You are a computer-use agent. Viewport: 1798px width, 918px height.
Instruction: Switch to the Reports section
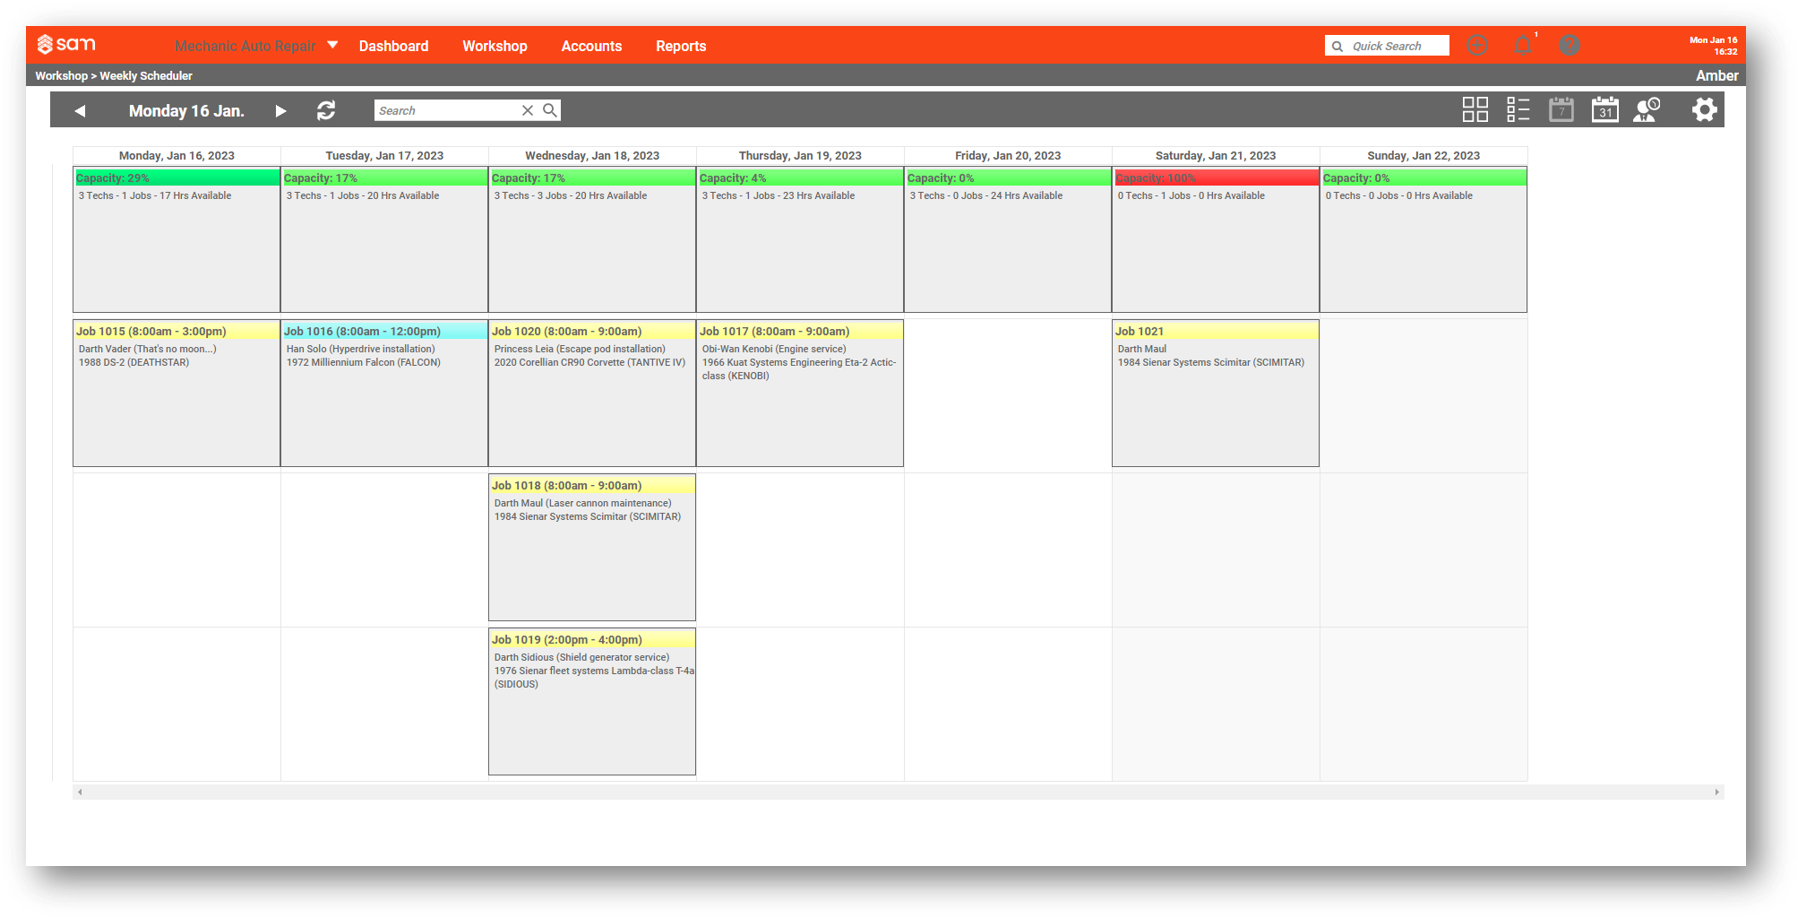681,45
